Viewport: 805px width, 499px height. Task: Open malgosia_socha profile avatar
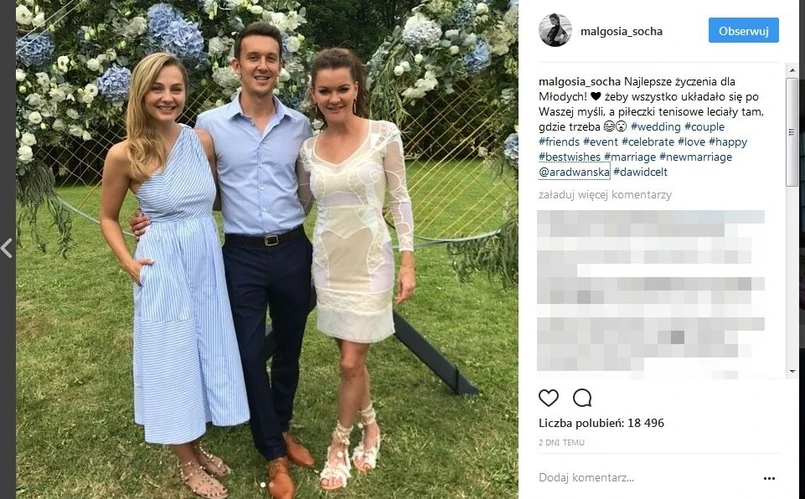[x=555, y=30]
